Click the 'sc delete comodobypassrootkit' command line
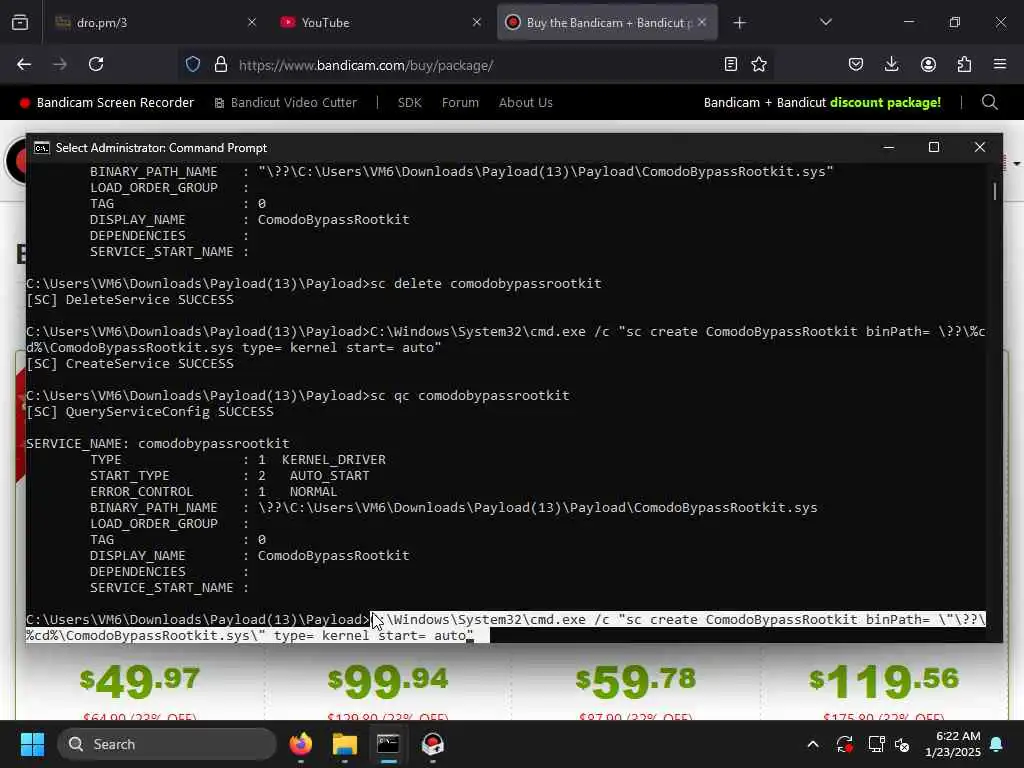This screenshot has height=768, width=1024. tap(486, 283)
